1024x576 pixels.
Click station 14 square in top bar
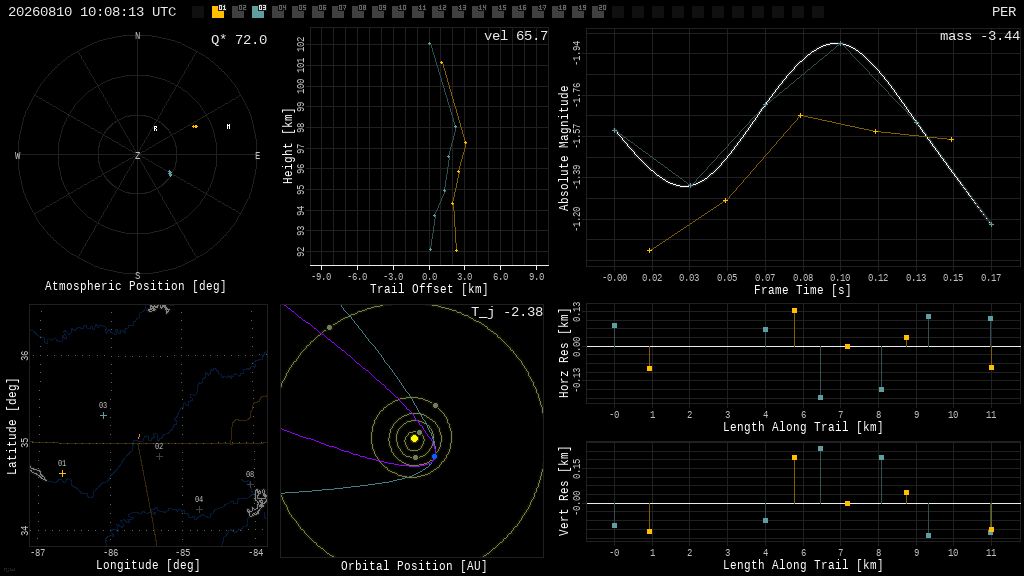pyautogui.click(x=478, y=12)
